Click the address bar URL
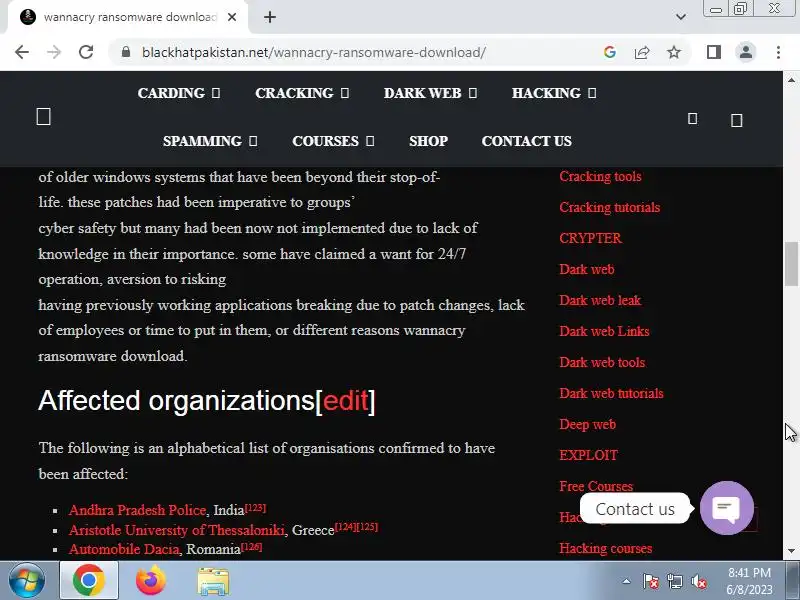Screen dimensions: 800x600 tap(313, 52)
